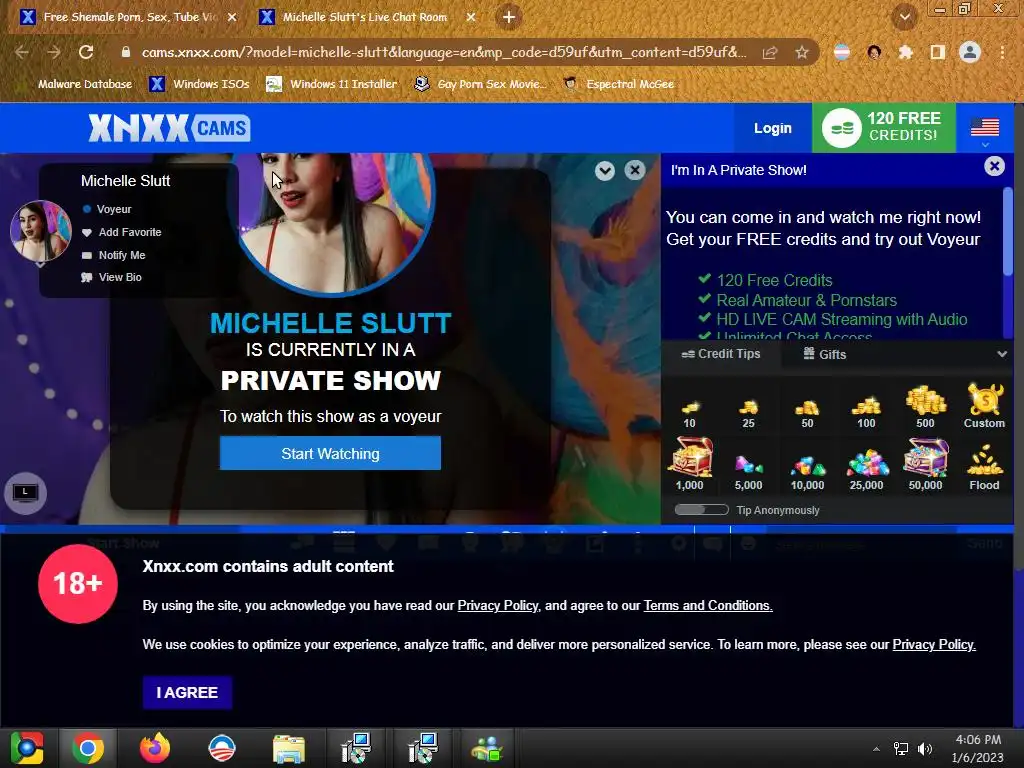Select the Voyeur option
Image resolution: width=1024 pixels, height=768 pixels.
coord(107,209)
